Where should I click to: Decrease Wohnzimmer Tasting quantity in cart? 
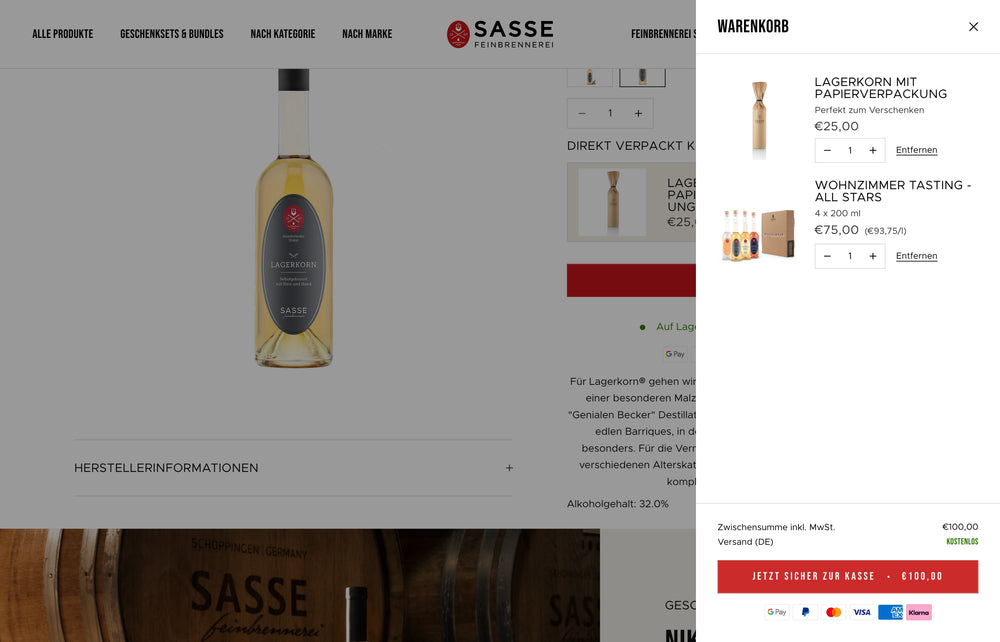[827, 256]
